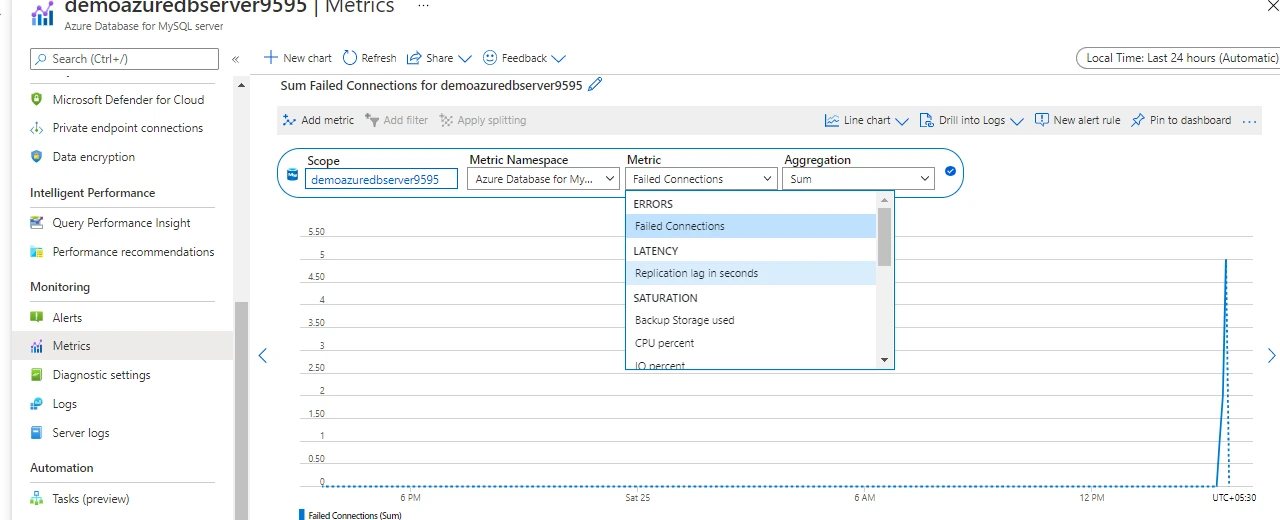1280x520 pixels.
Task: Open Local Time Last 24 hours picker
Action: [1179, 58]
